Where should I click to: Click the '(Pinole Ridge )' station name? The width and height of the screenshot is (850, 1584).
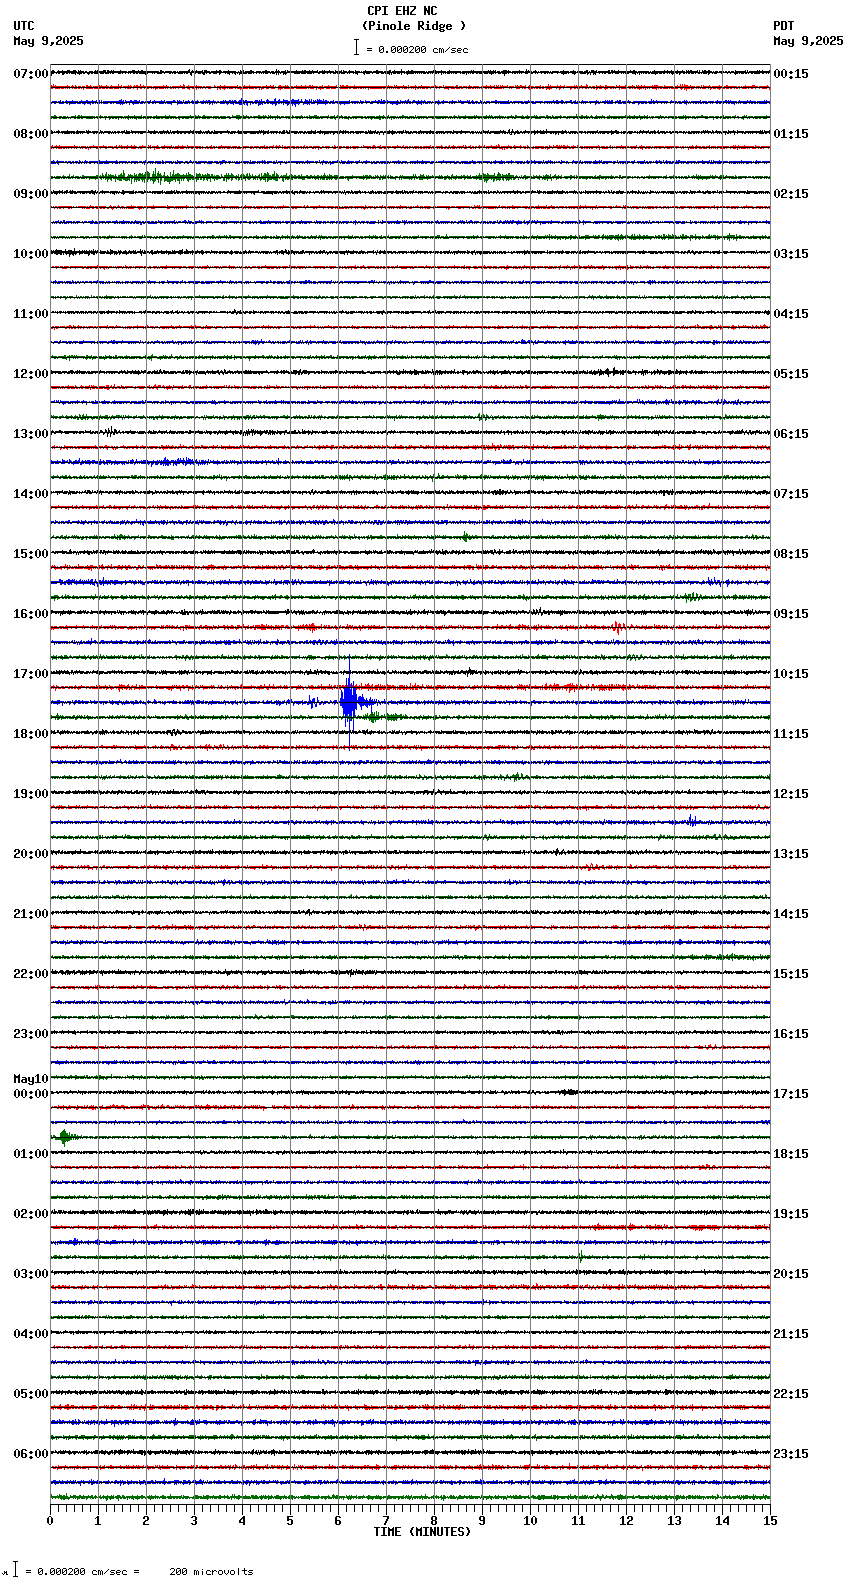pos(414,26)
